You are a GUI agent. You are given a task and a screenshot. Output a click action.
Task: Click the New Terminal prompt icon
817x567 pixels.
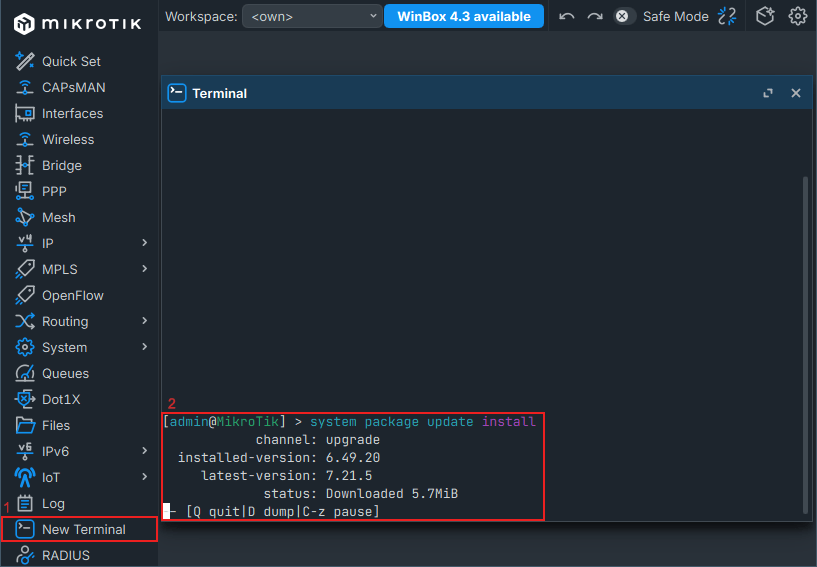[24, 529]
